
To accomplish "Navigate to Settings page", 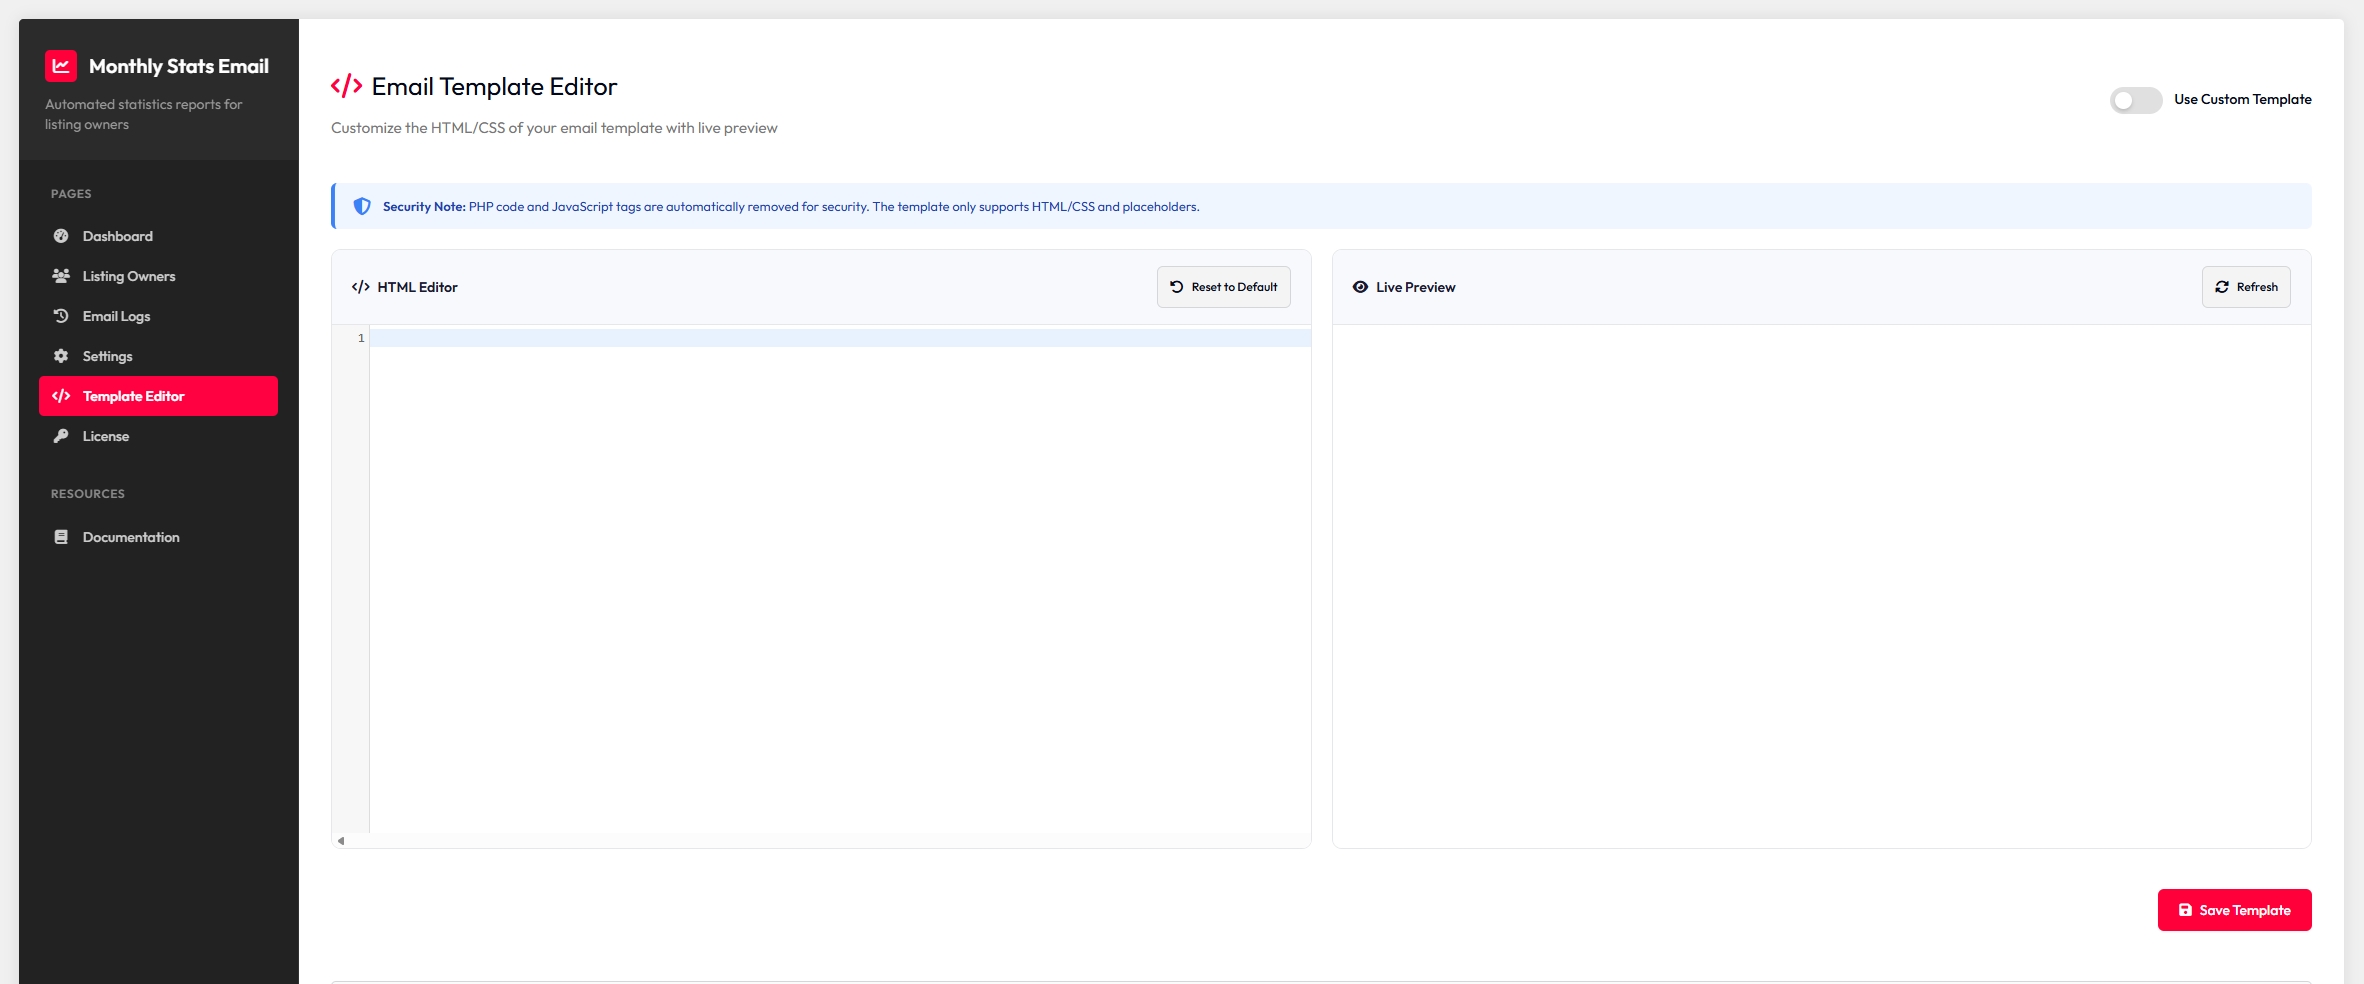I will [158, 356].
